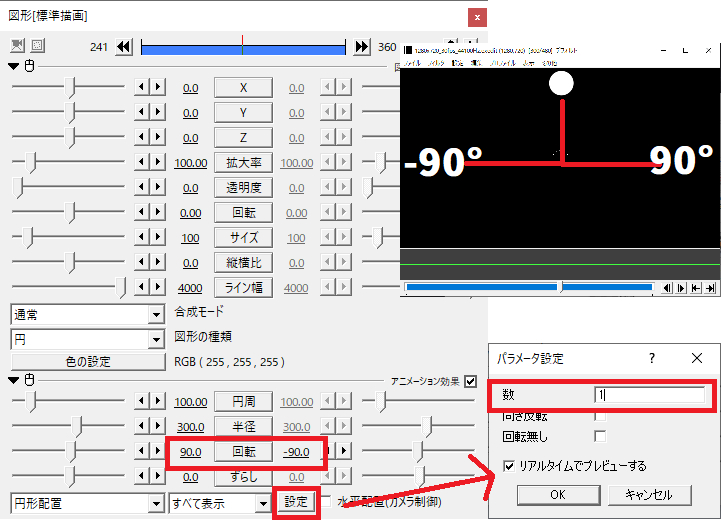Jump to the next object via the double-right arrow

[362, 47]
